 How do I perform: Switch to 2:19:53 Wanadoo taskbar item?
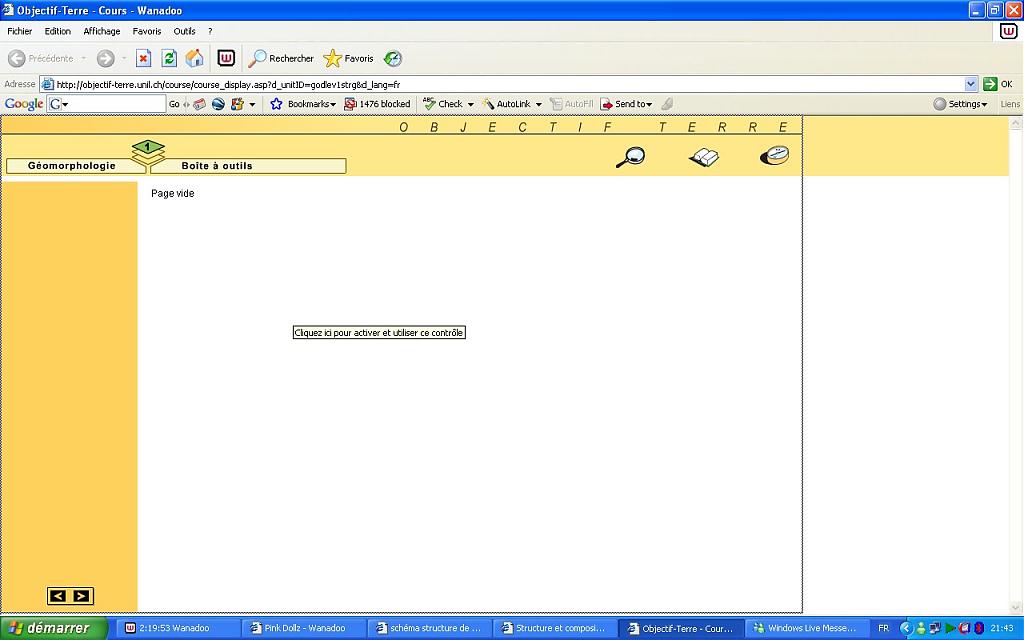coord(180,628)
